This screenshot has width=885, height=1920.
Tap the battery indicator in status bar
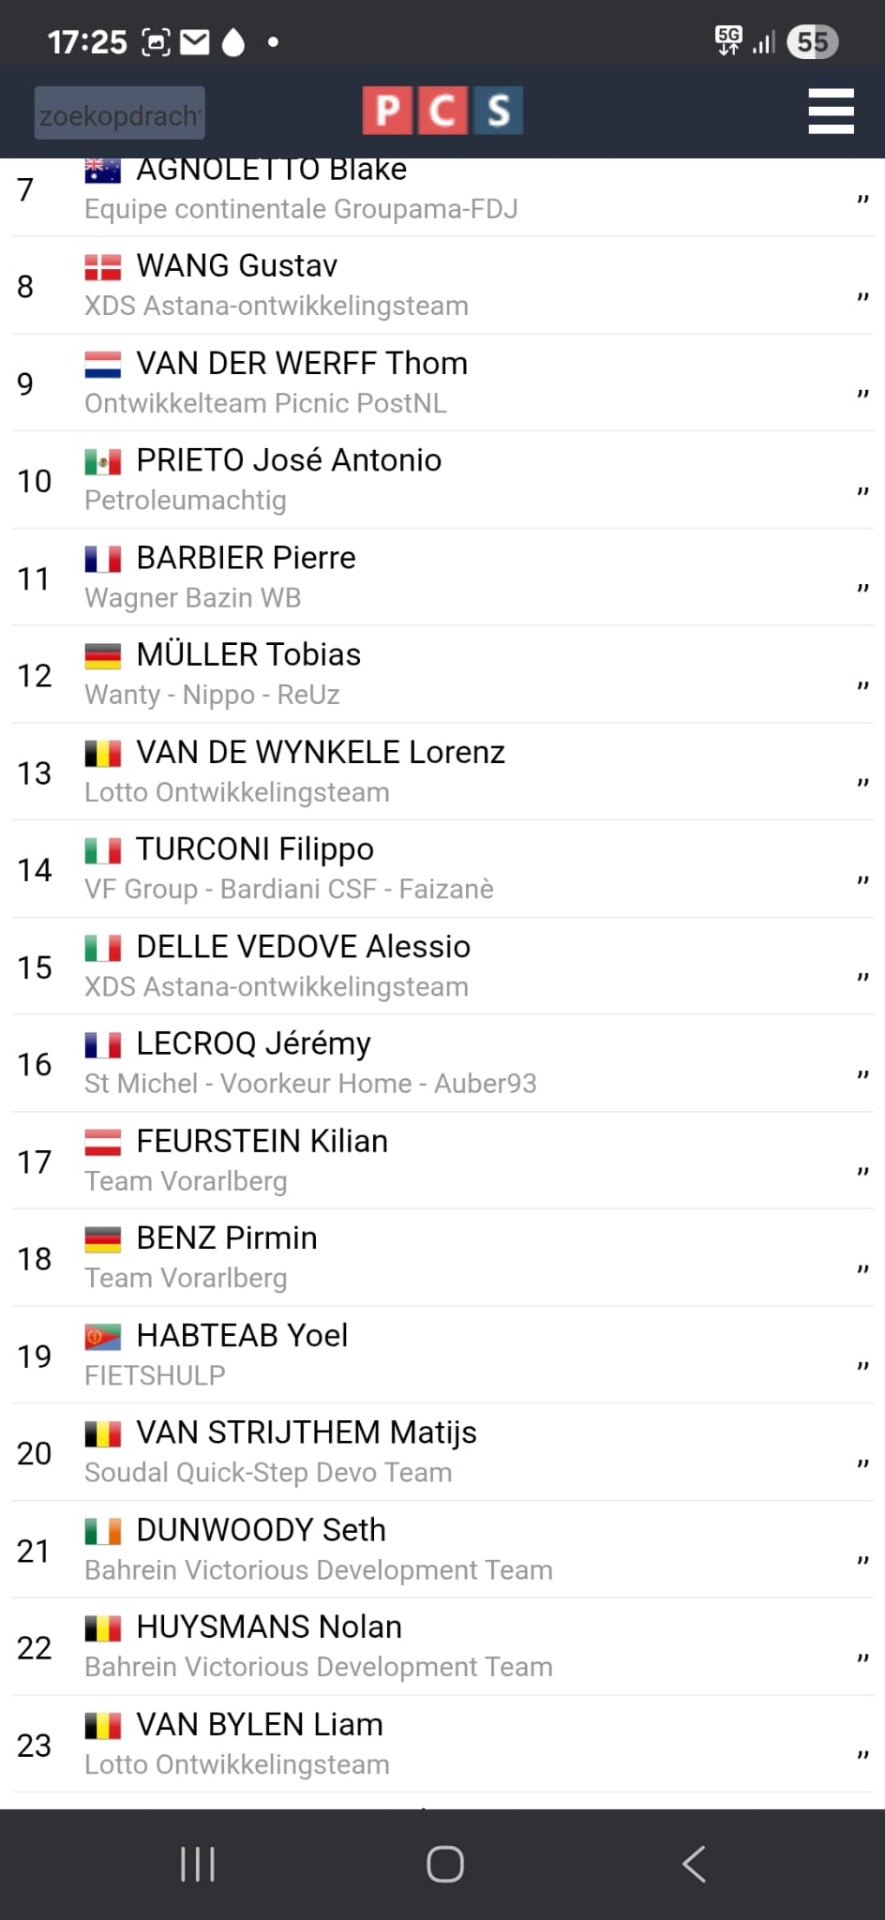coord(812,42)
